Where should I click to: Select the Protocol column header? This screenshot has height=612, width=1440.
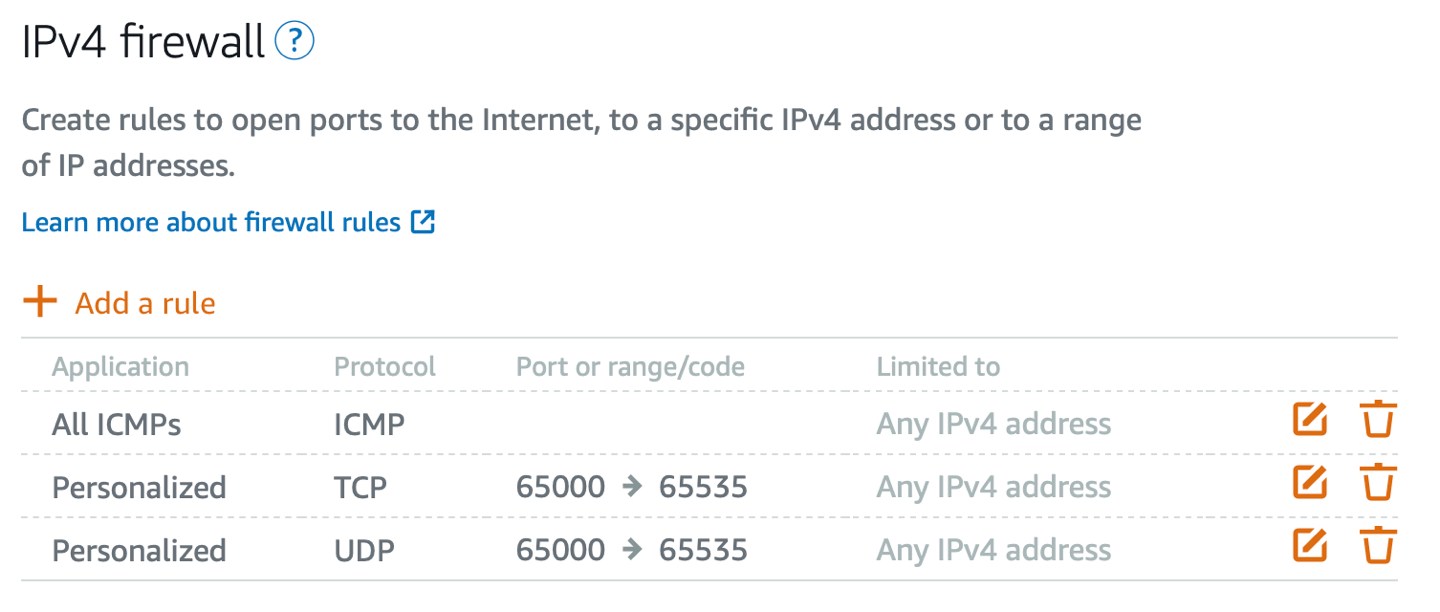[x=385, y=366]
